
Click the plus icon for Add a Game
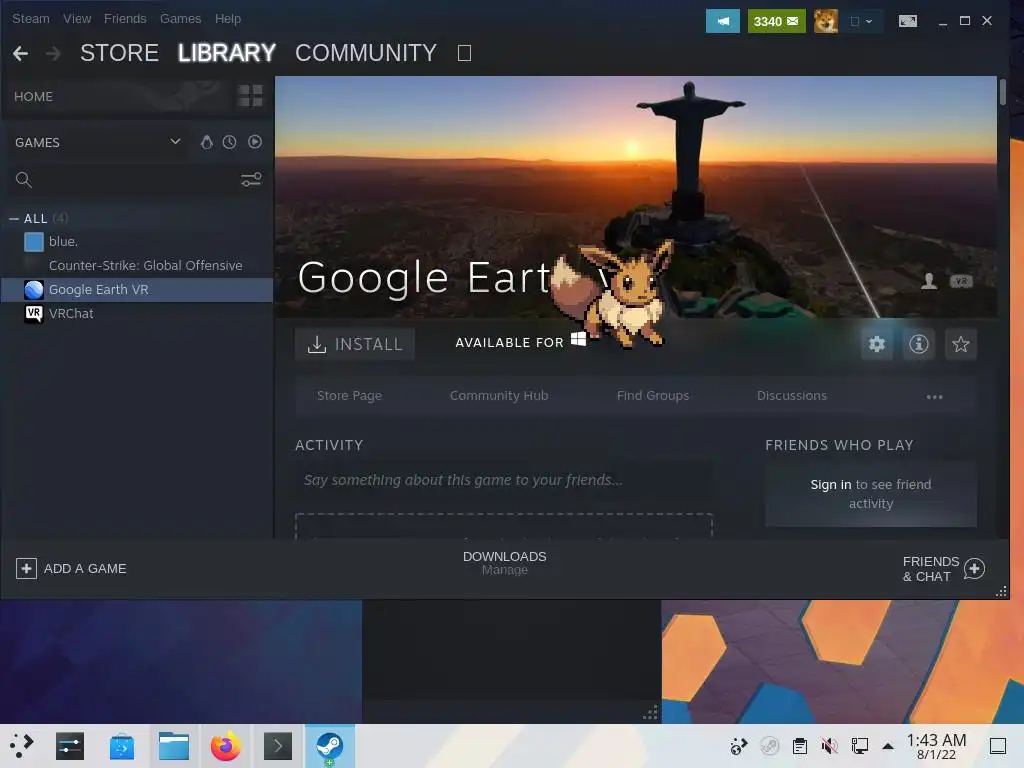[26, 569]
